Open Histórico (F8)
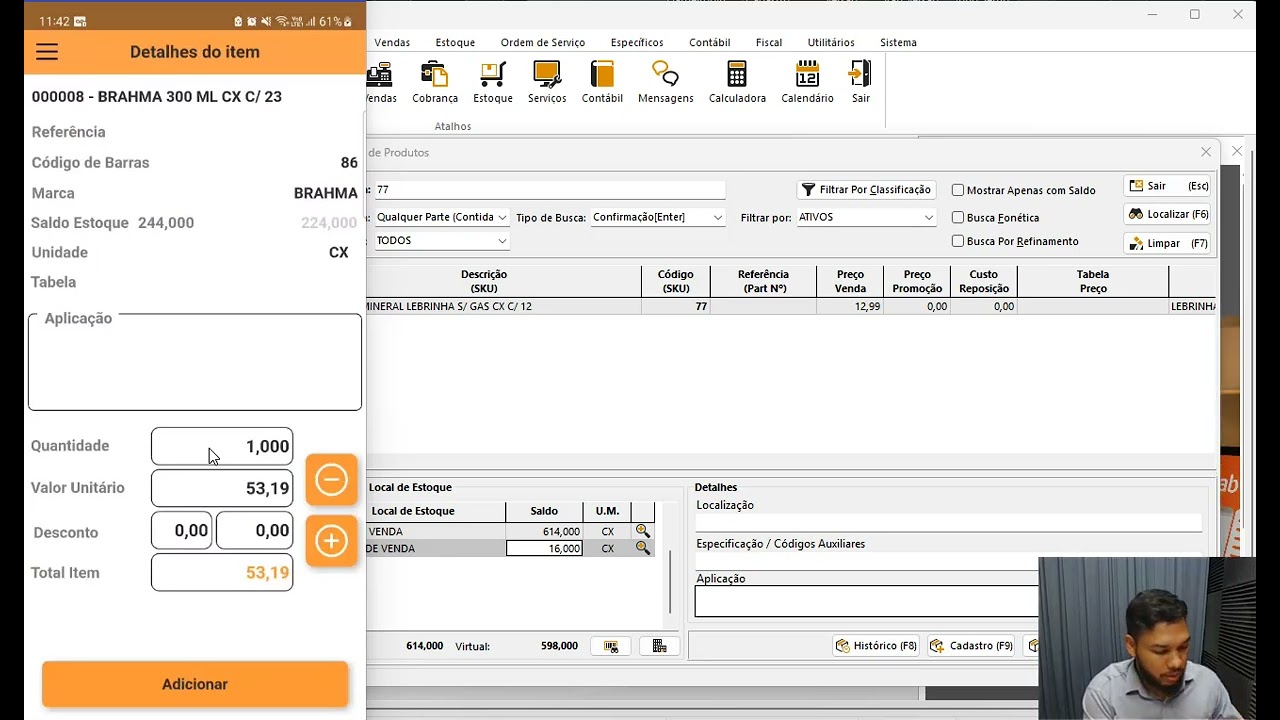This screenshot has height=720, width=1280. [876, 646]
